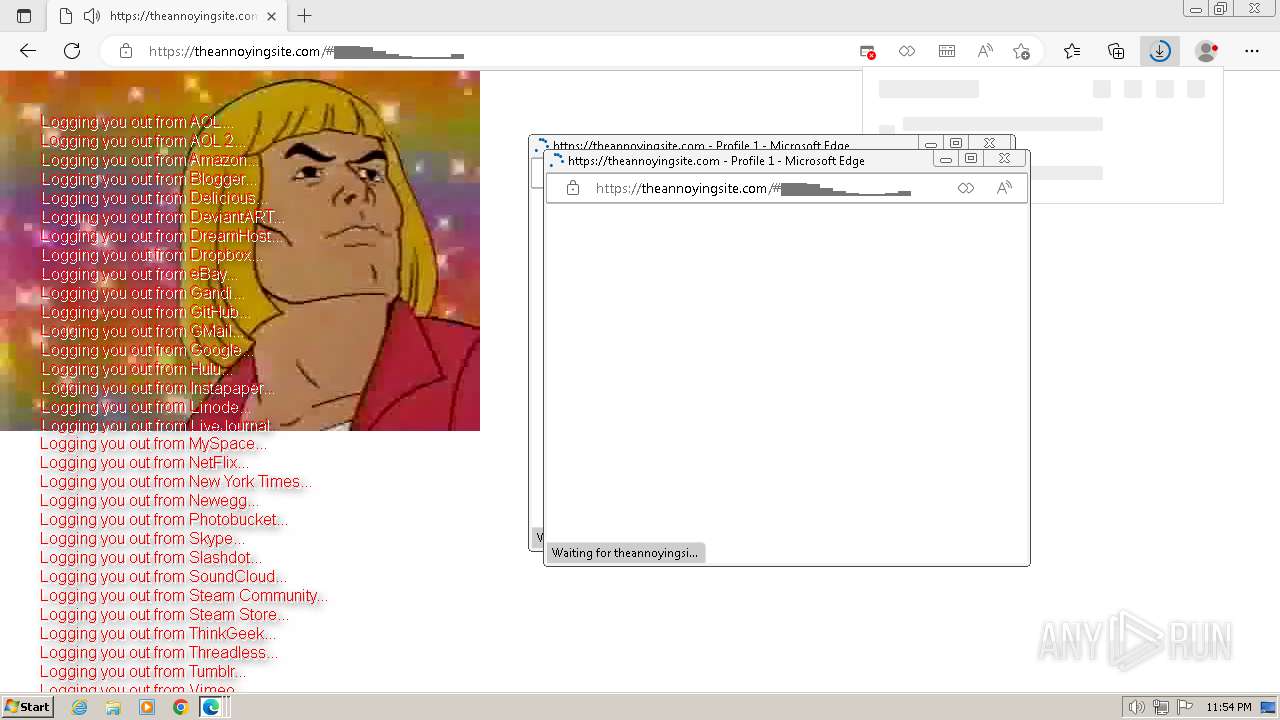
Task: Mute tab via speaker icon
Action: pos(92,16)
